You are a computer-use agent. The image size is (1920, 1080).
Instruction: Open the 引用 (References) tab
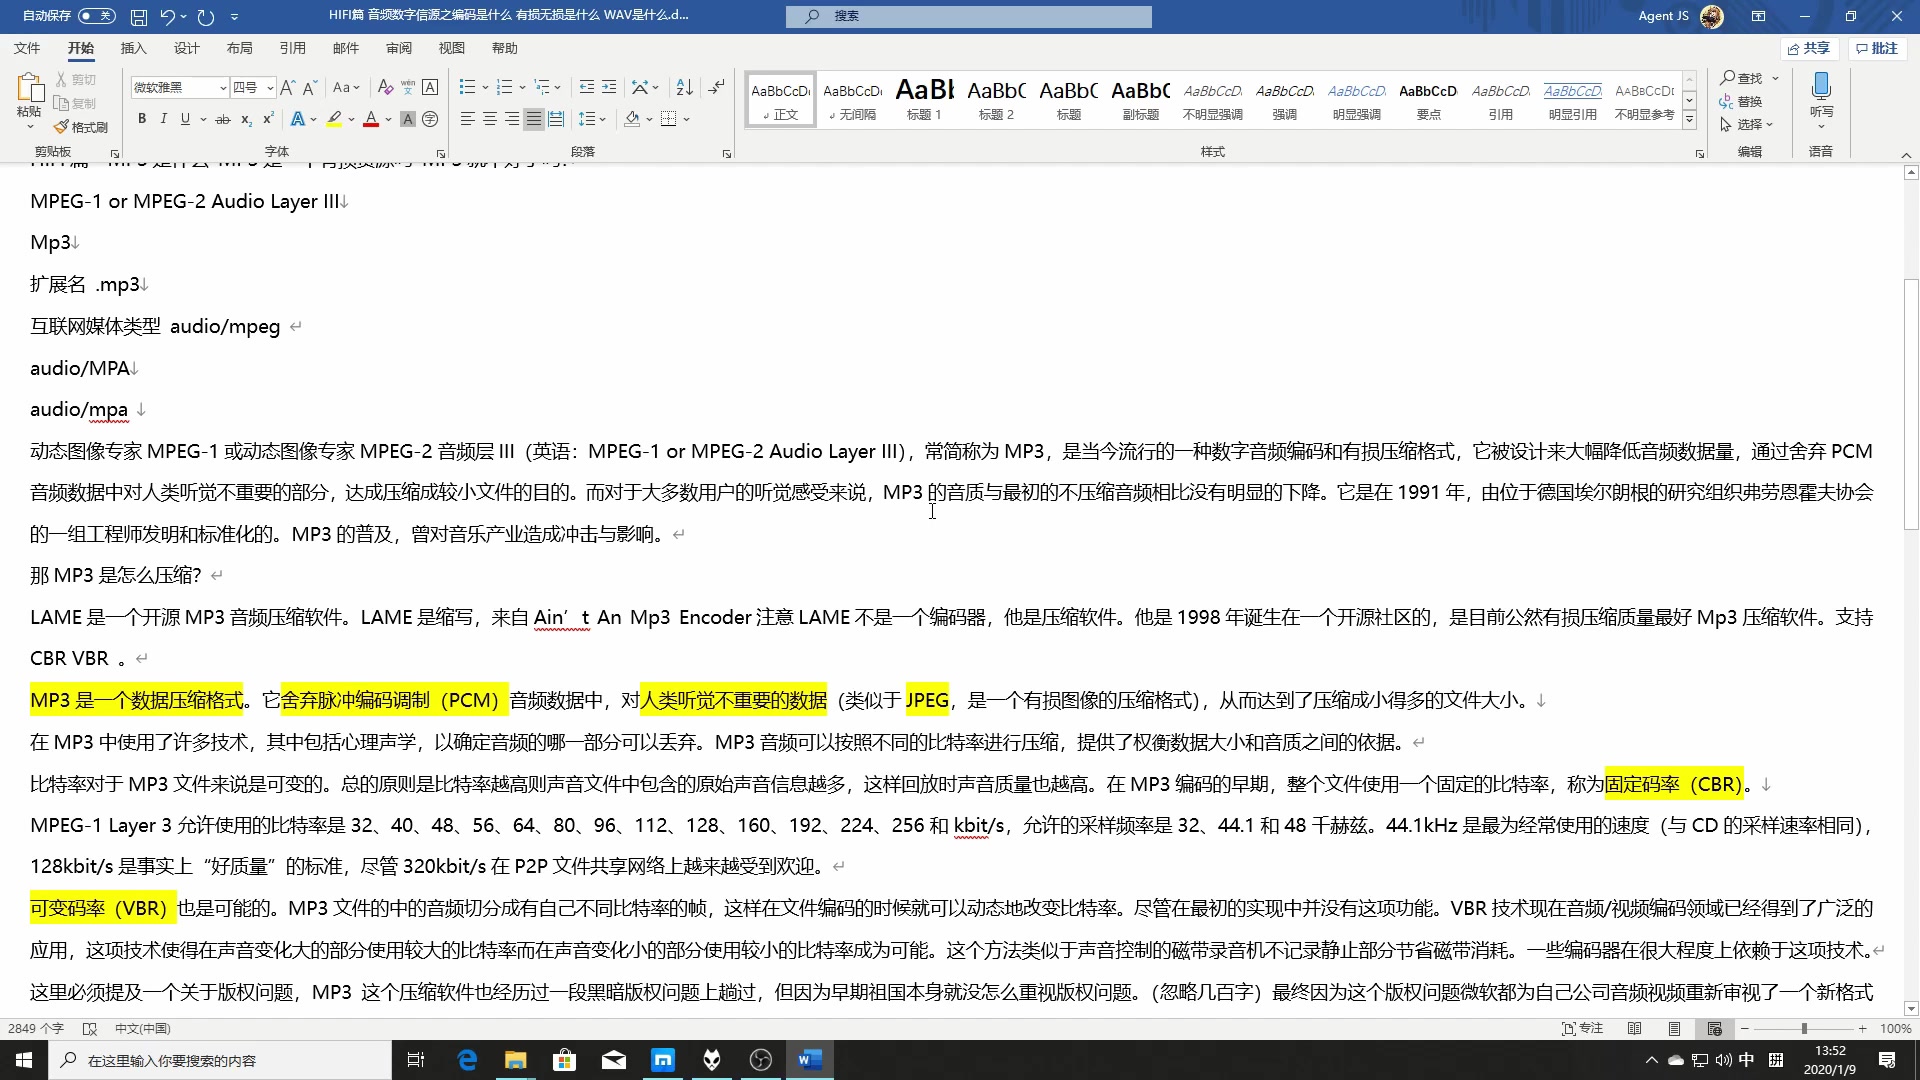point(292,48)
